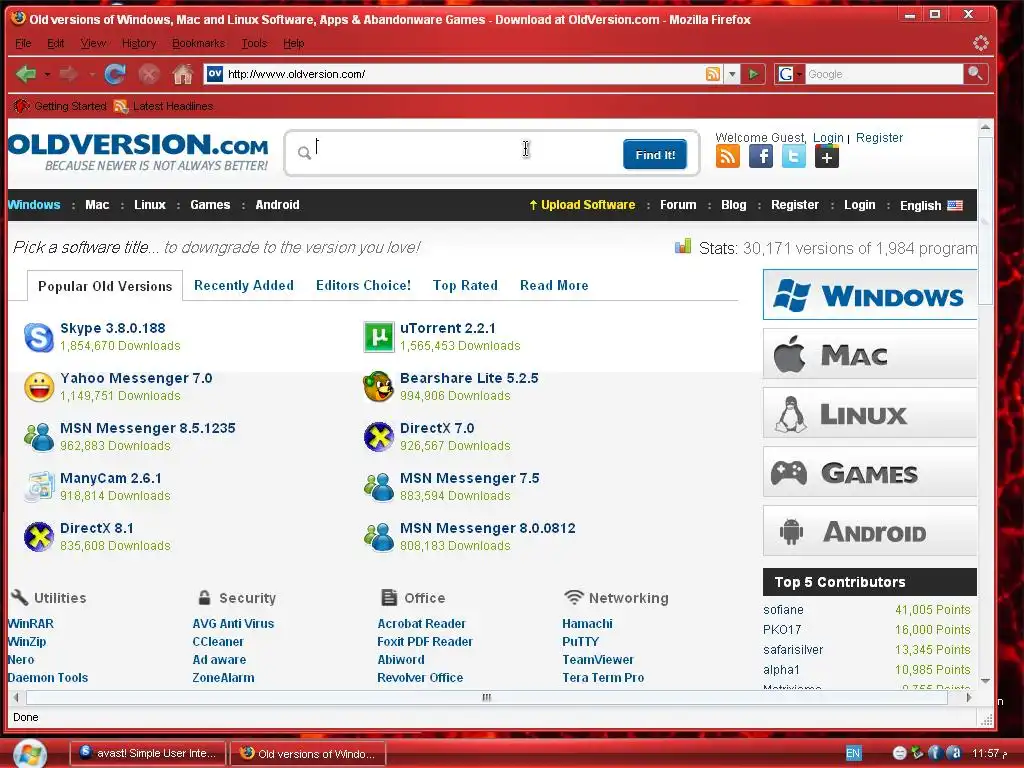
Task: Open the Forum link in nav bar
Action: pyautogui.click(x=678, y=204)
